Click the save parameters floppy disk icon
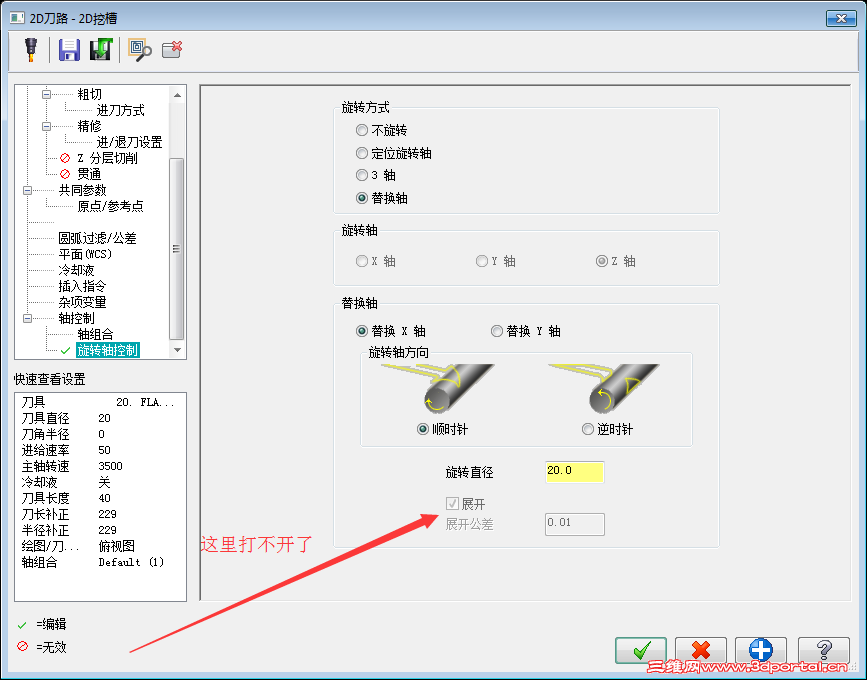 [69, 50]
